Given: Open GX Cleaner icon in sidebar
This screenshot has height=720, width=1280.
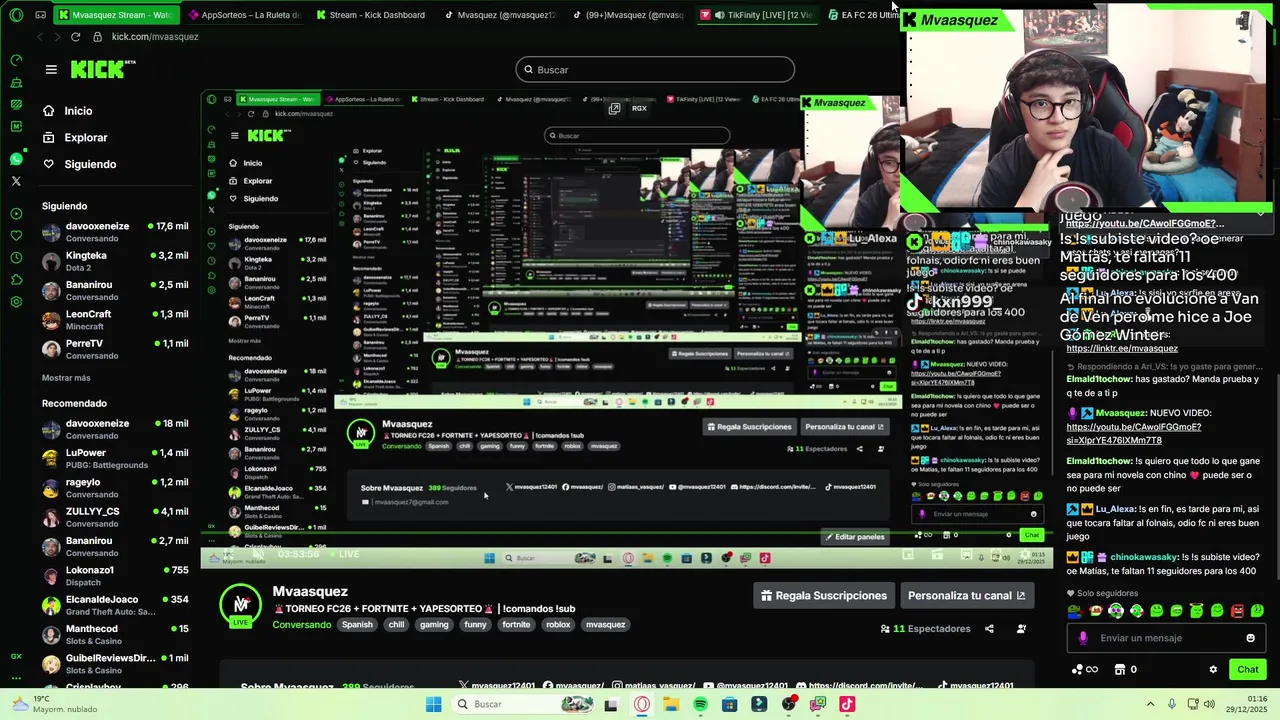Looking at the screenshot, I should [16, 82].
